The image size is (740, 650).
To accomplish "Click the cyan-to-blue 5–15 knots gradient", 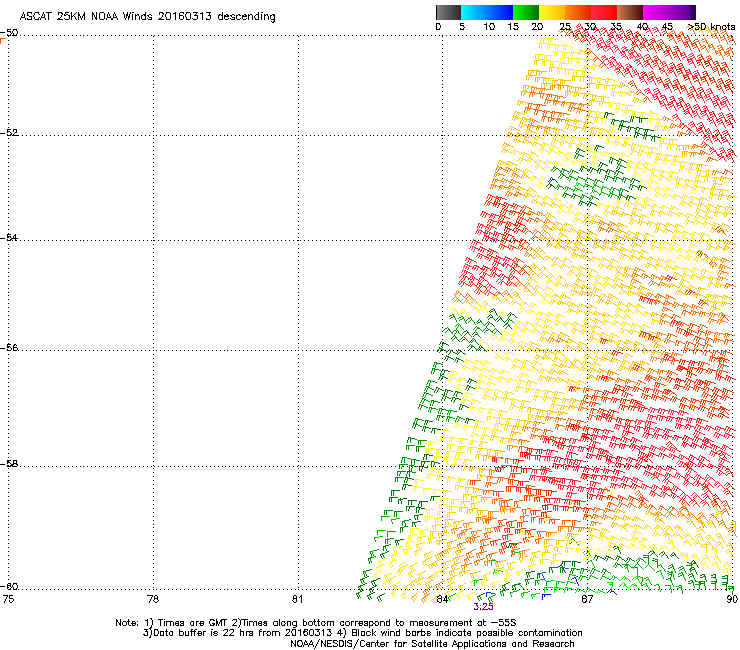I will (x=487, y=12).
